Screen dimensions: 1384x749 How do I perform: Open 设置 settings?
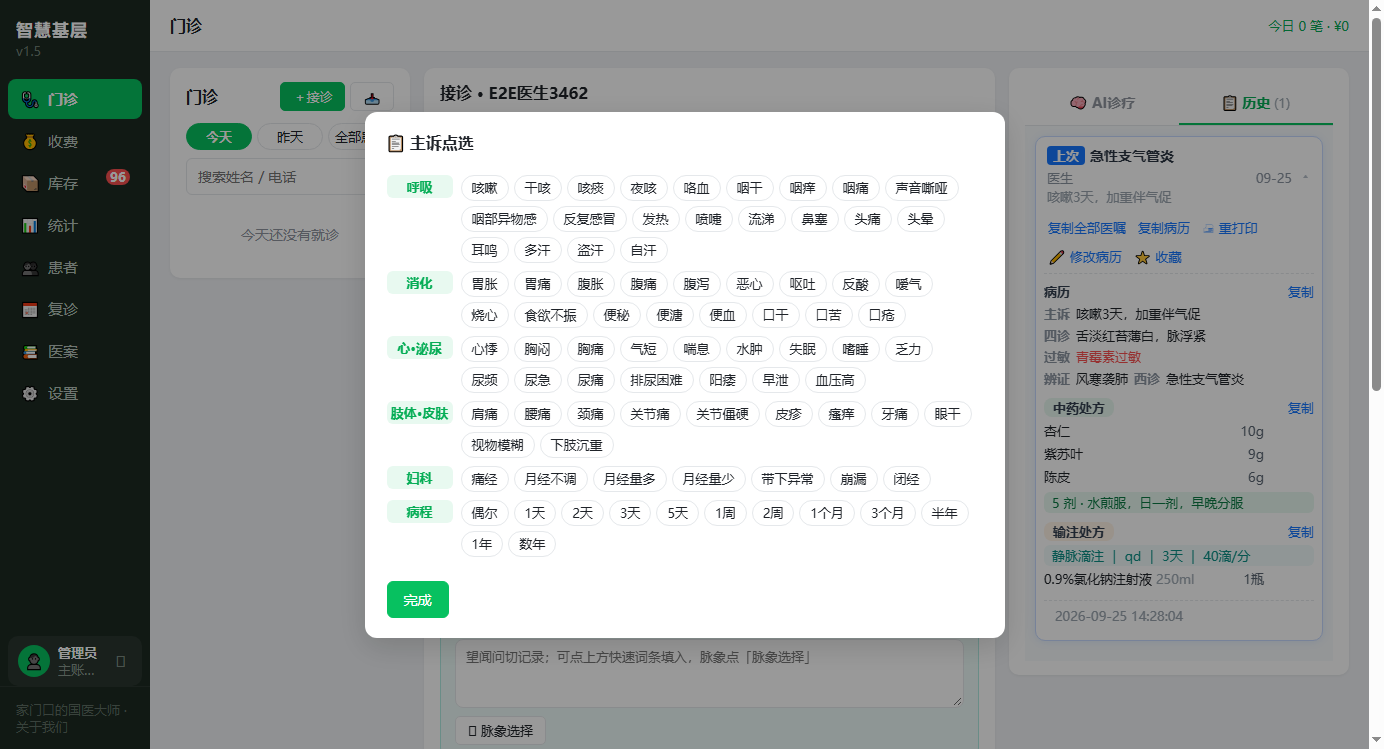click(x=75, y=393)
